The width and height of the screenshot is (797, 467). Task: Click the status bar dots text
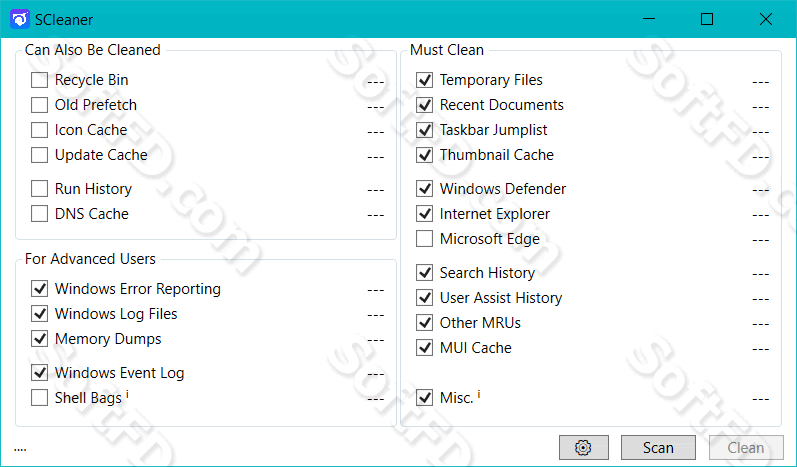[x=20, y=450]
